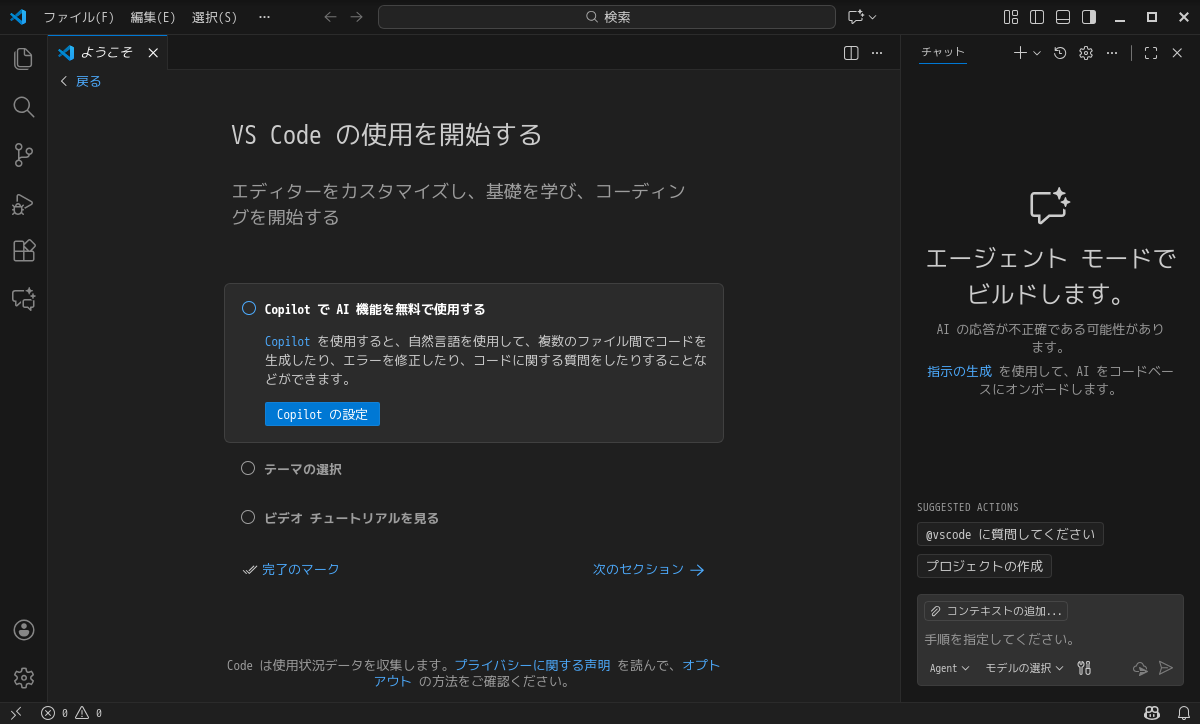This screenshot has height=724, width=1200.
Task: Open the Run and Debug view
Action: coord(23,203)
